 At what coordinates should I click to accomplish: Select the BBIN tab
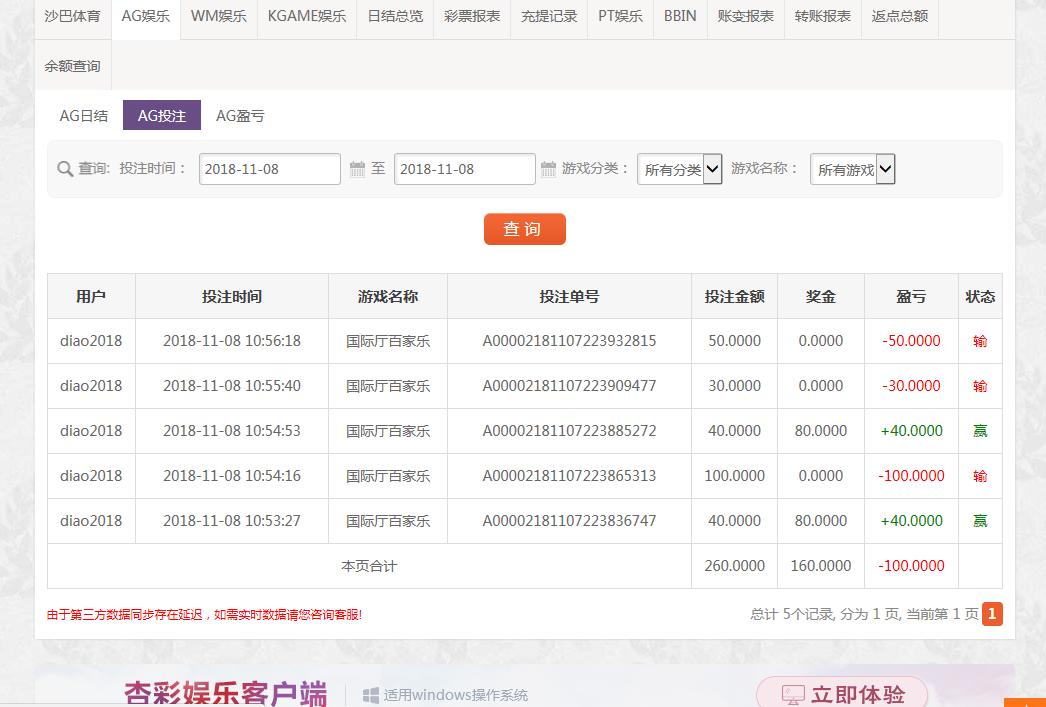(680, 16)
